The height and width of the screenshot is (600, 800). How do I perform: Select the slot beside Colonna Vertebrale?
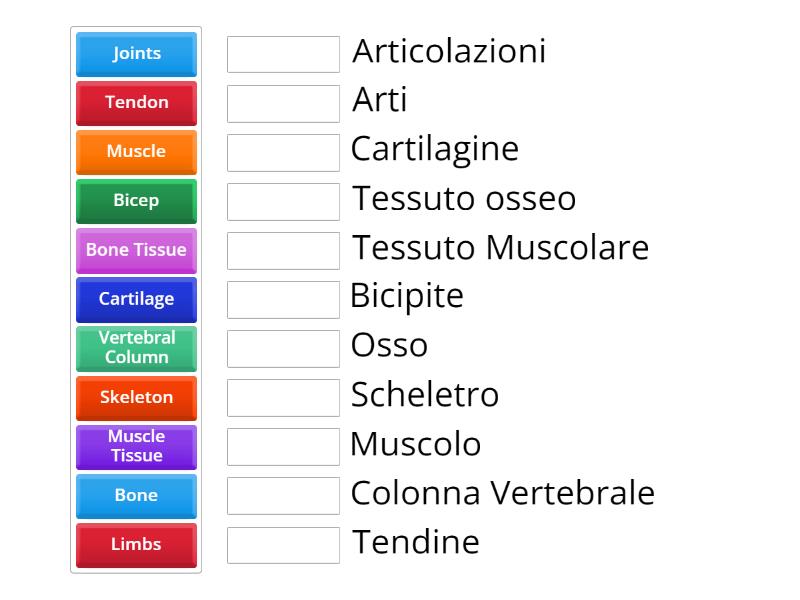(x=283, y=495)
